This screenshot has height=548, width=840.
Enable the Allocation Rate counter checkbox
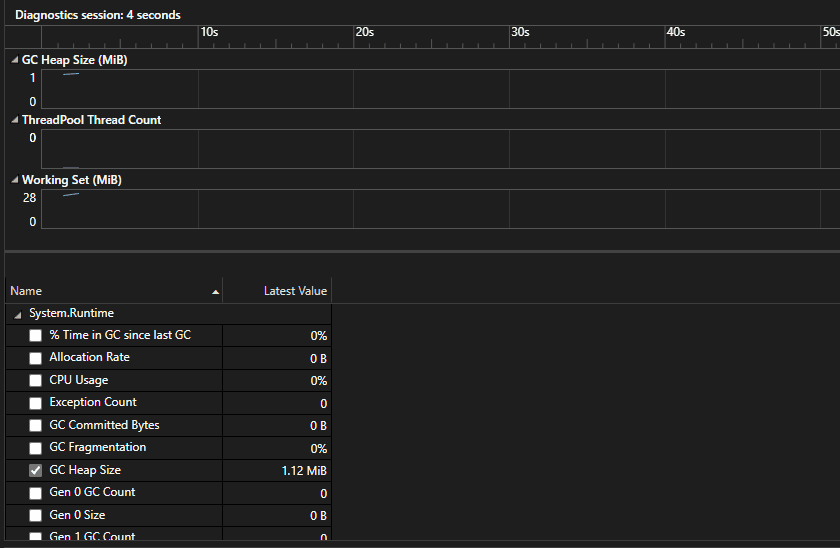click(x=35, y=358)
